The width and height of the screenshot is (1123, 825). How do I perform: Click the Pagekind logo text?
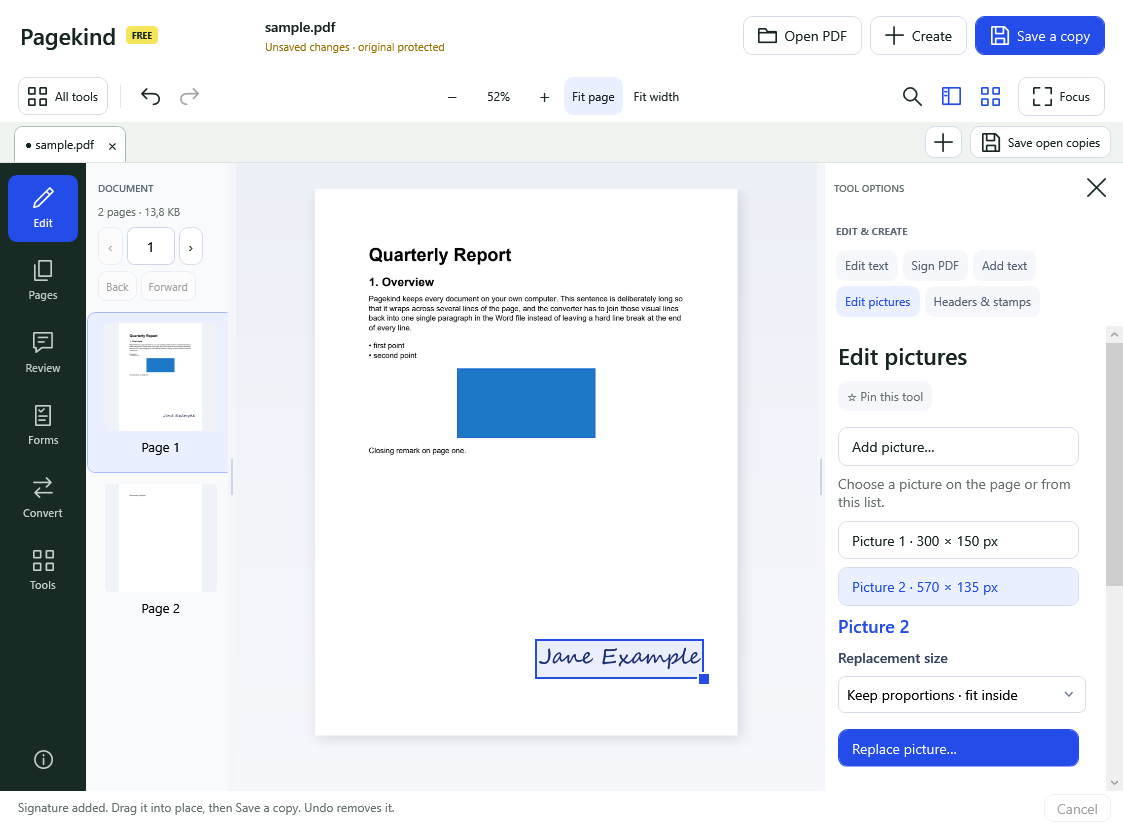(x=67, y=37)
